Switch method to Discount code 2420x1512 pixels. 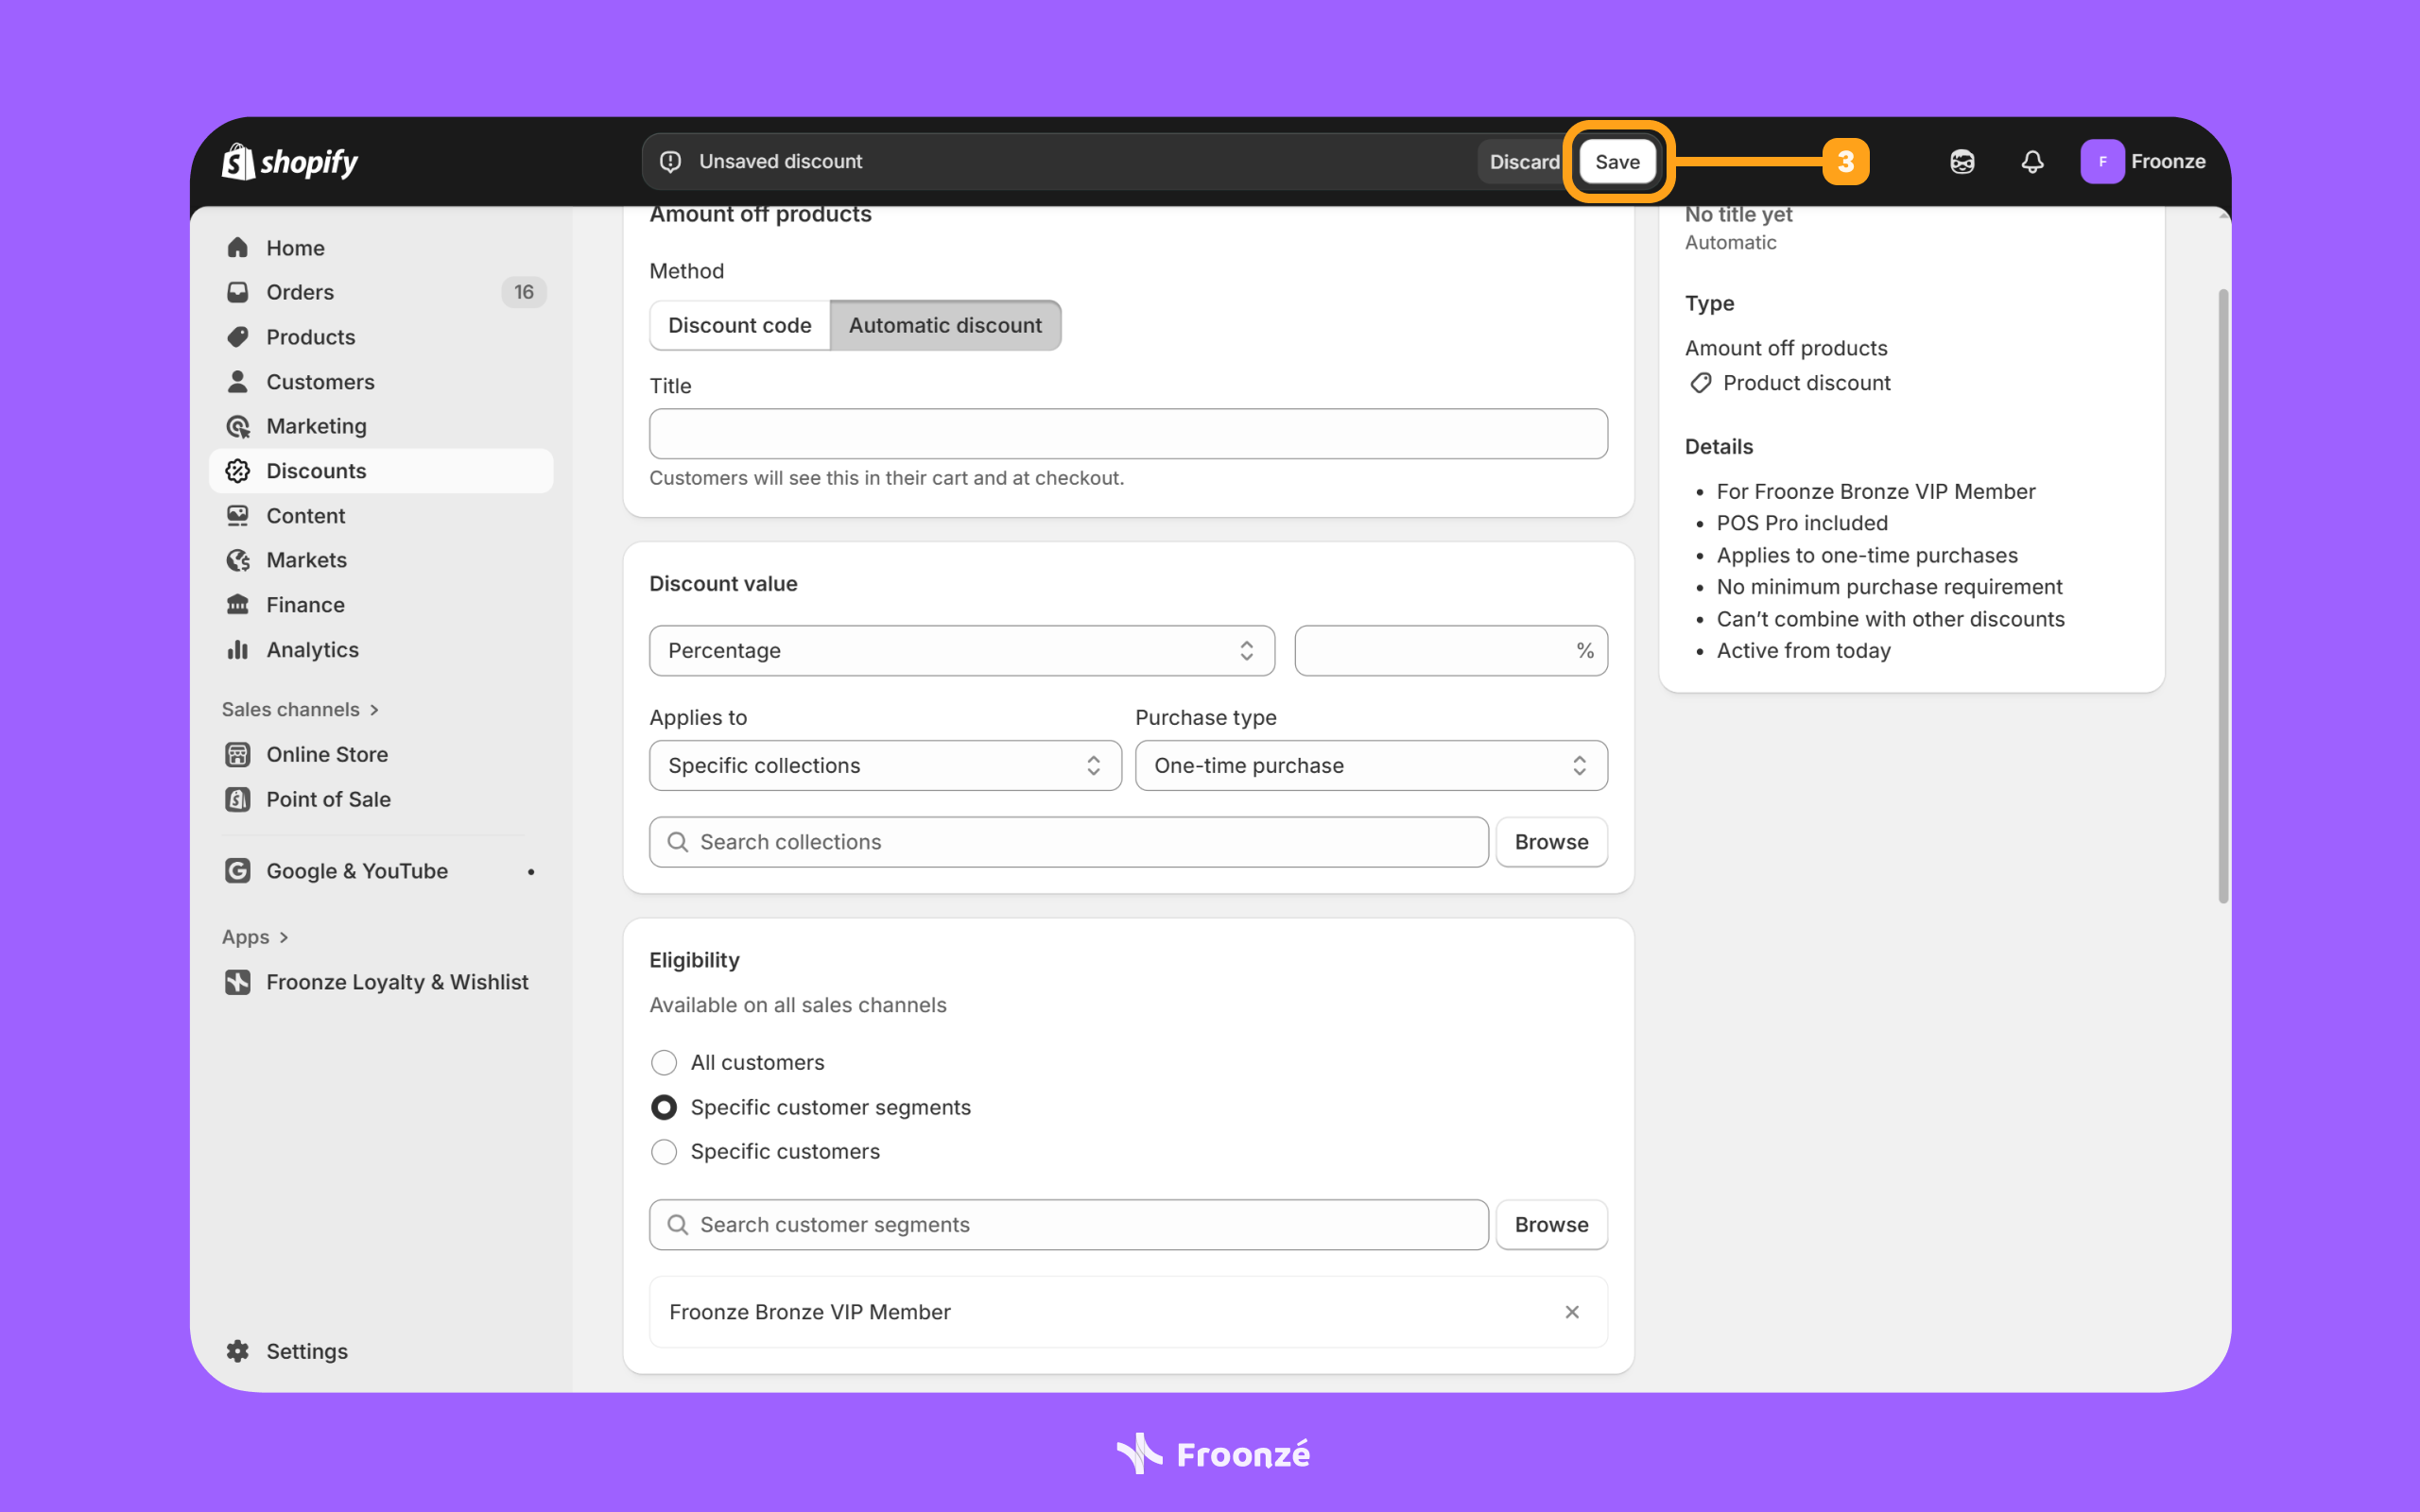tap(739, 325)
